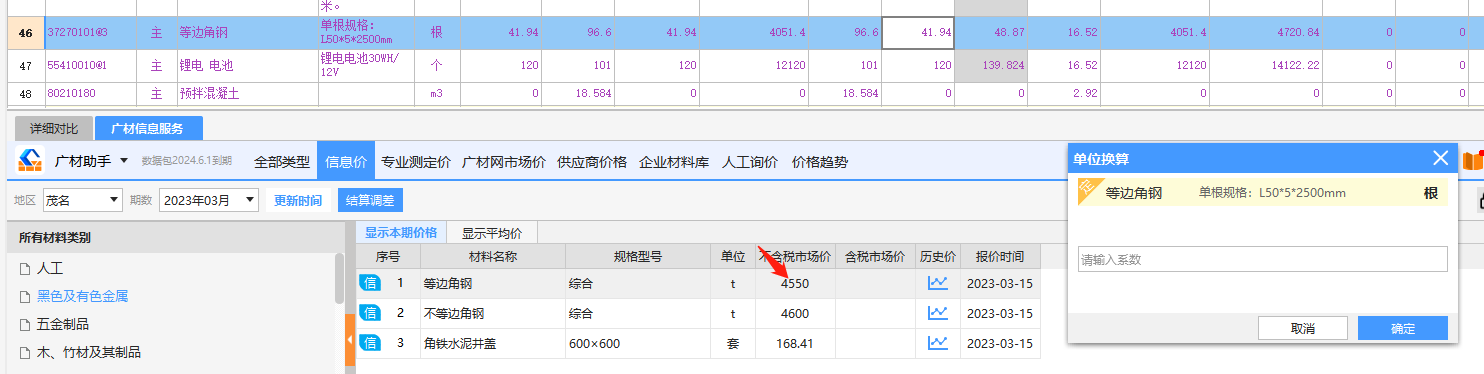
Task: Click 等边角钢 name in price list
Action: point(448,284)
